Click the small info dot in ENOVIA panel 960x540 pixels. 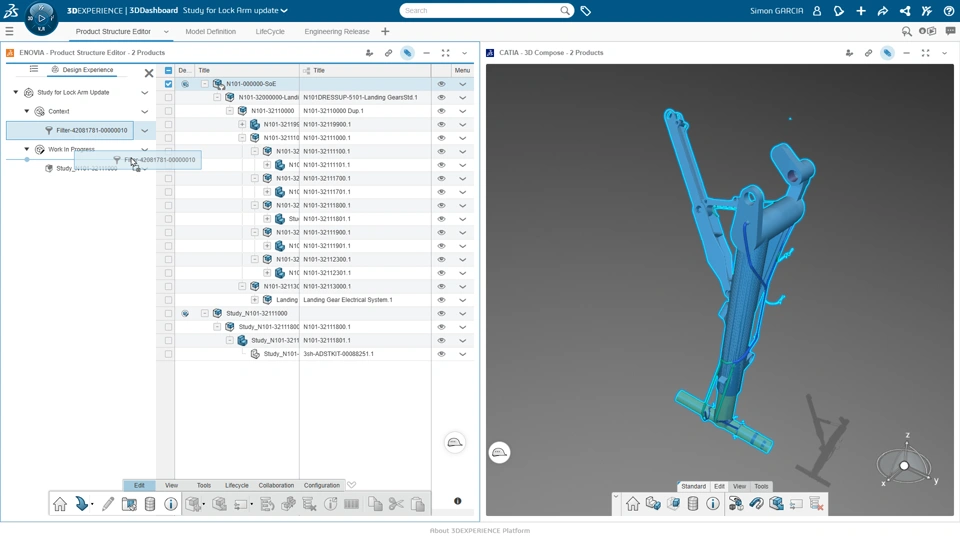pos(457,501)
